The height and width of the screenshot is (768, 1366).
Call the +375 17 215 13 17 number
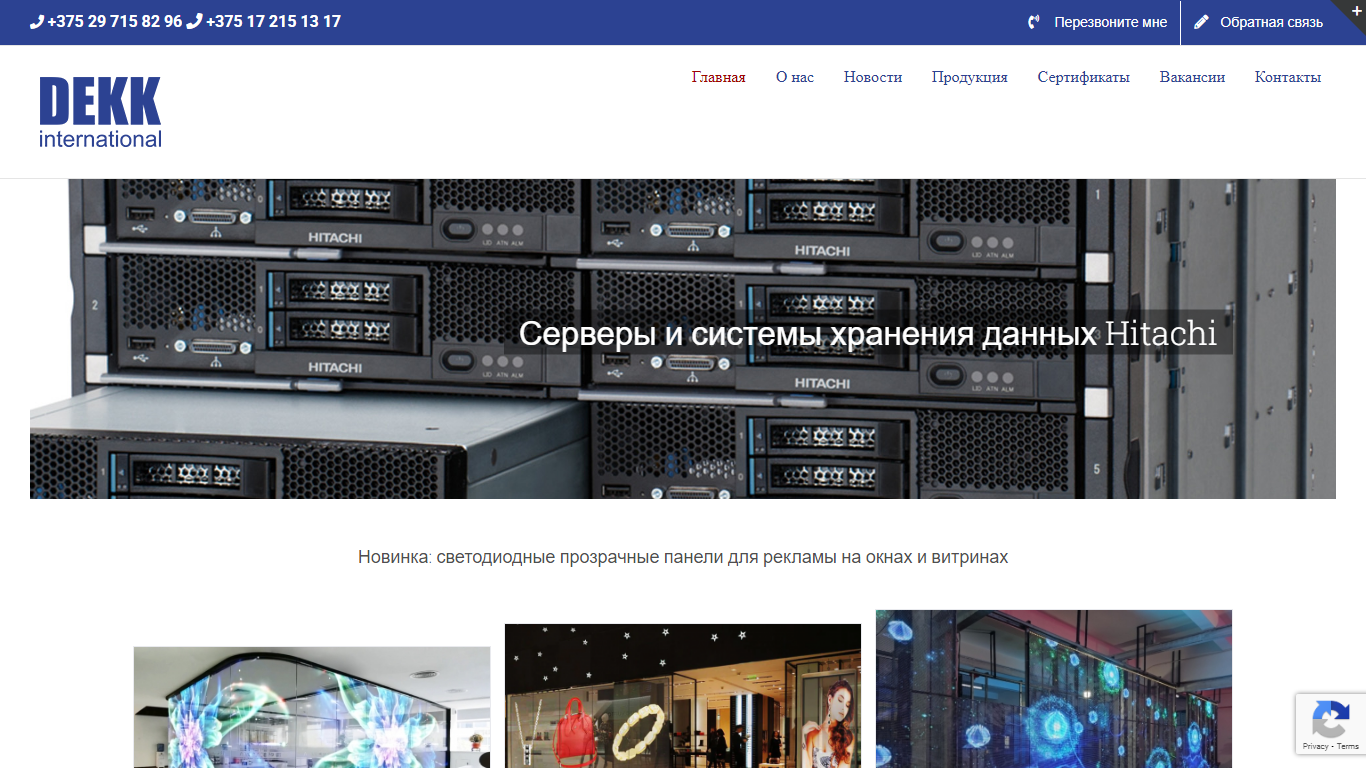click(273, 21)
